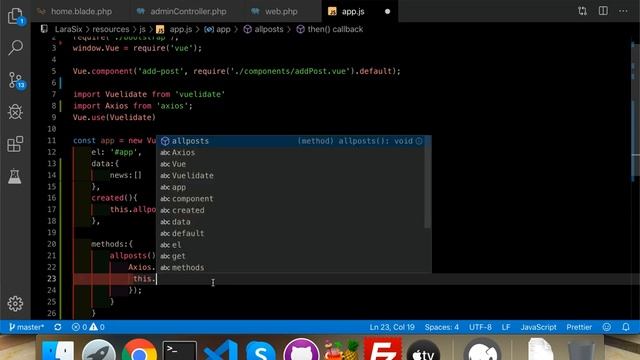Select get from autocomplete list

(291, 256)
